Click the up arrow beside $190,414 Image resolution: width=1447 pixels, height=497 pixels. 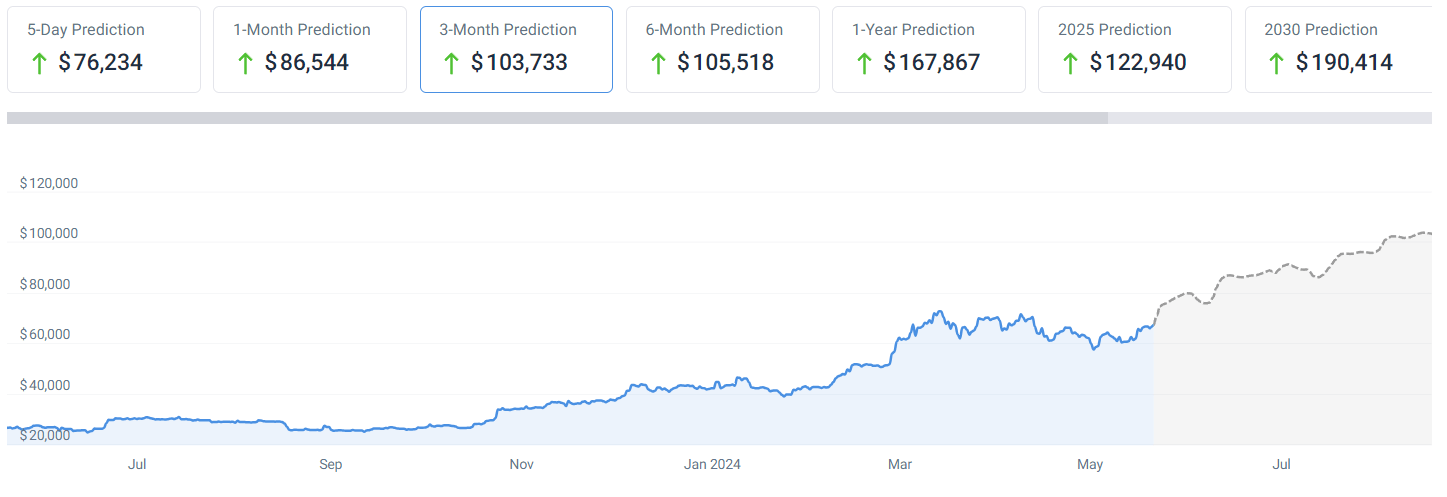[x=1276, y=64]
